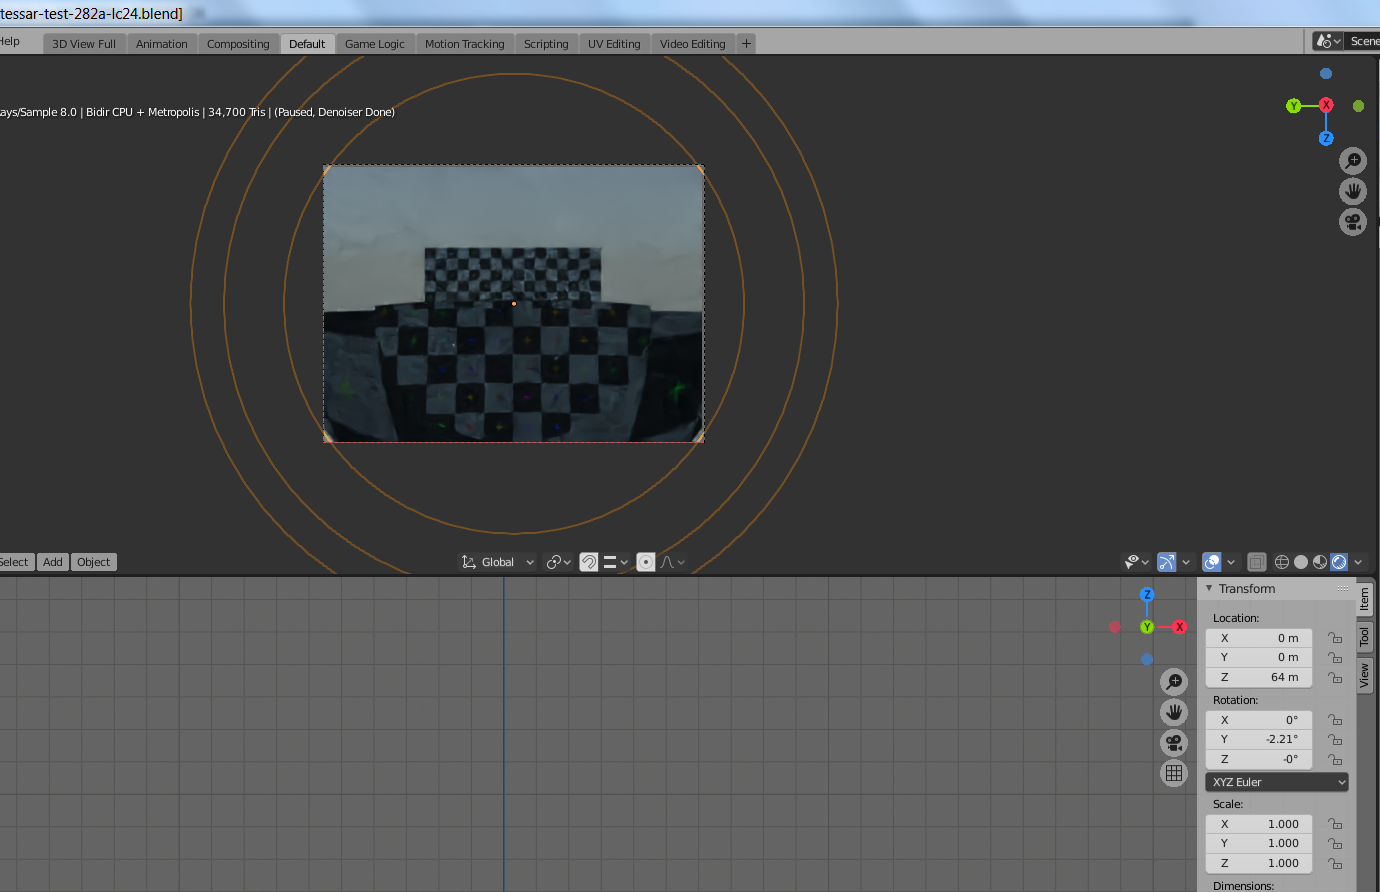Open the Object menu in viewport header
Image resolution: width=1380 pixels, height=892 pixels.
[x=94, y=562]
